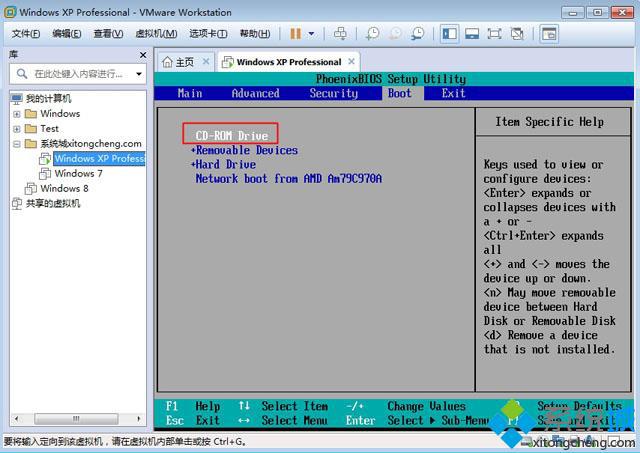Expand the Windows folder in library
This screenshot has height=453, width=640.
coord(17,114)
